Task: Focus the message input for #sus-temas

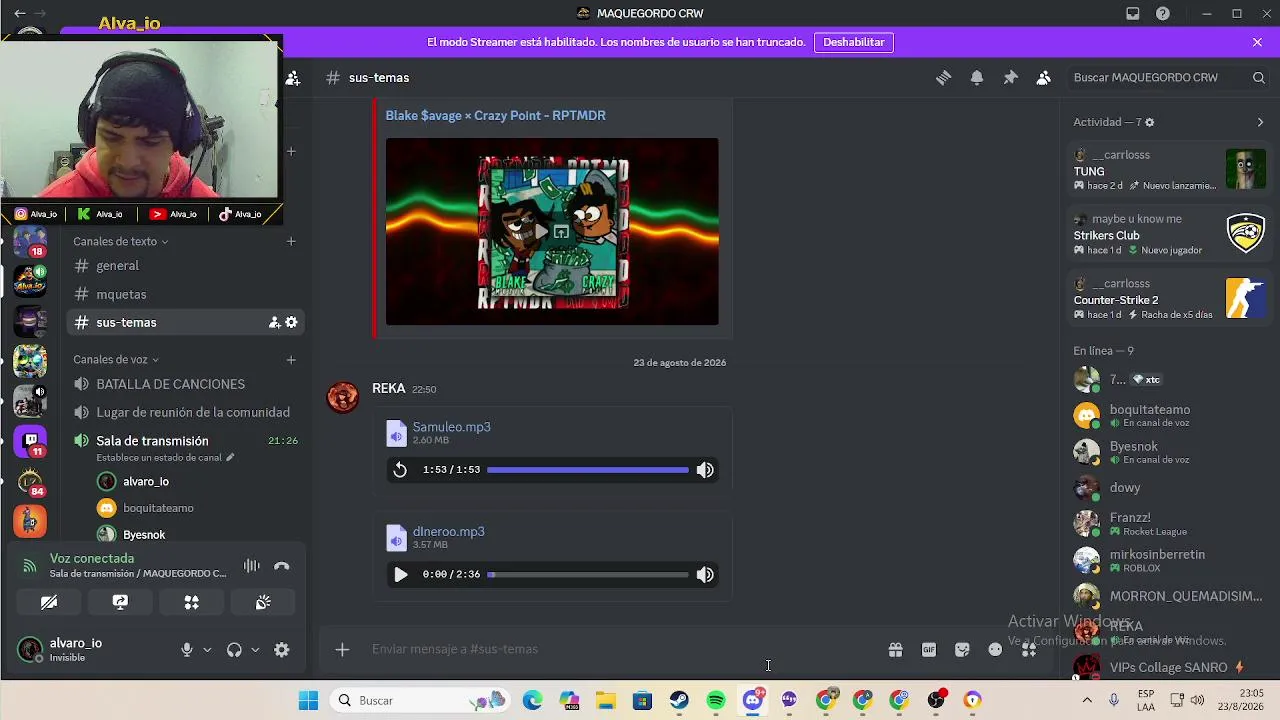Action: tap(620, 650)
